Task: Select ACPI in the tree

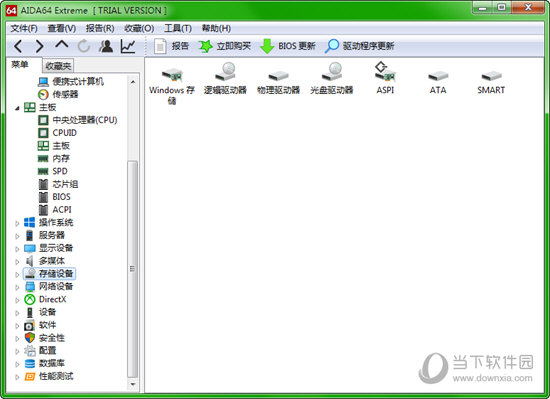Action: click(x=62, y=210)
